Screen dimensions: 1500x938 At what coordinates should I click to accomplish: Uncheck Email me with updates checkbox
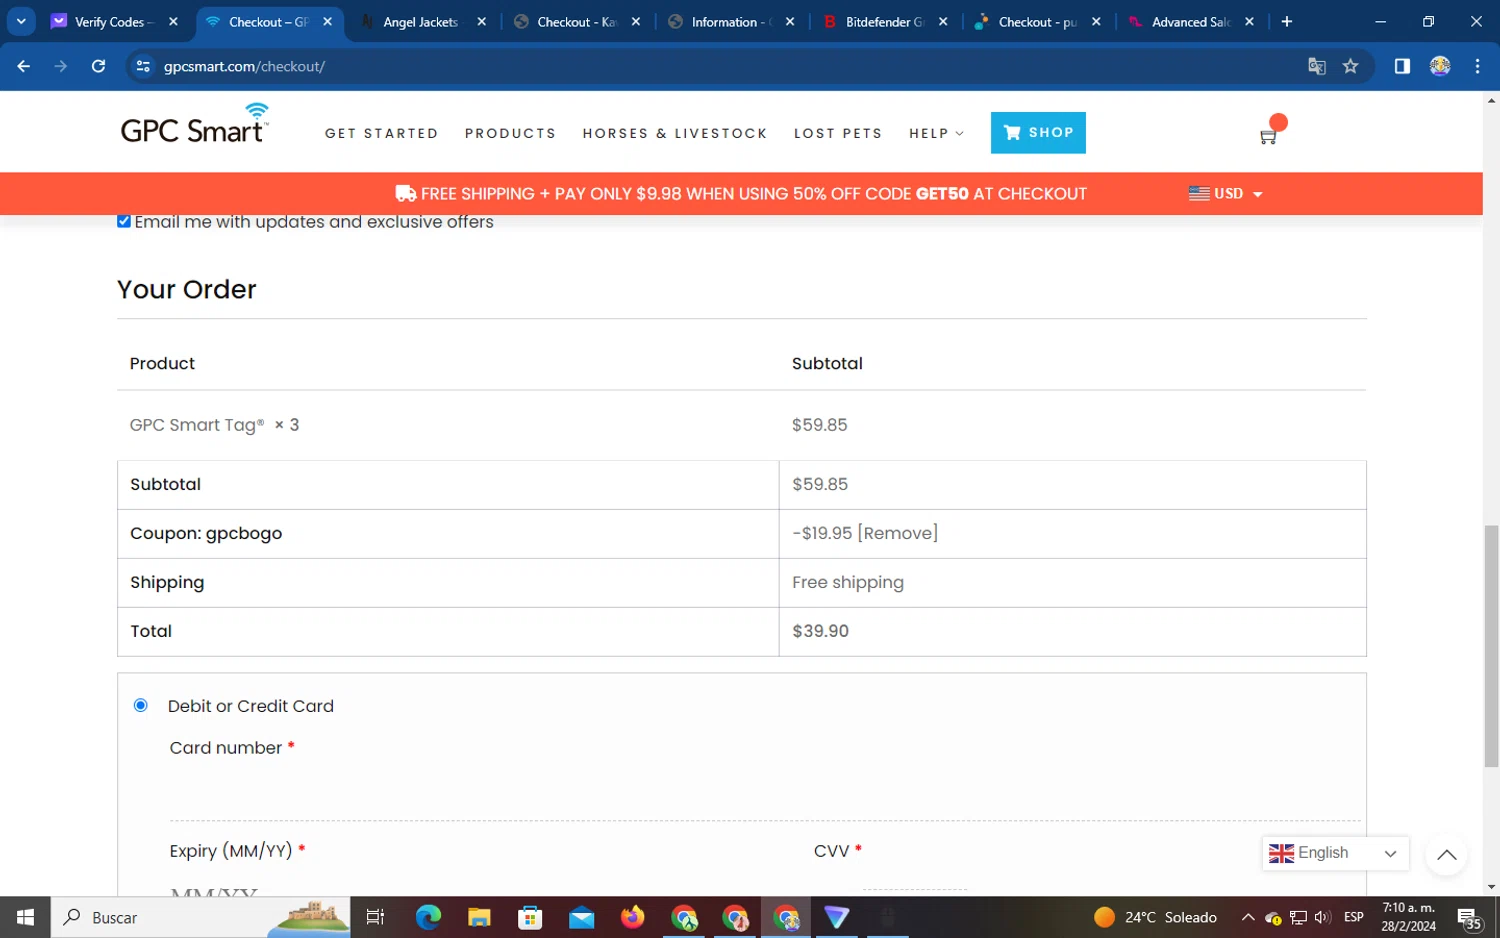pyautogui.click(x=124, y=221)
